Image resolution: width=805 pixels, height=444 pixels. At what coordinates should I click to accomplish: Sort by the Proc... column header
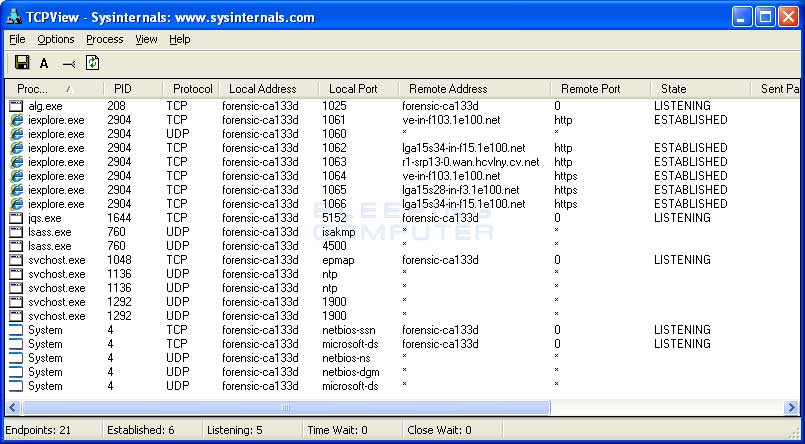click(x=54, y=89)
